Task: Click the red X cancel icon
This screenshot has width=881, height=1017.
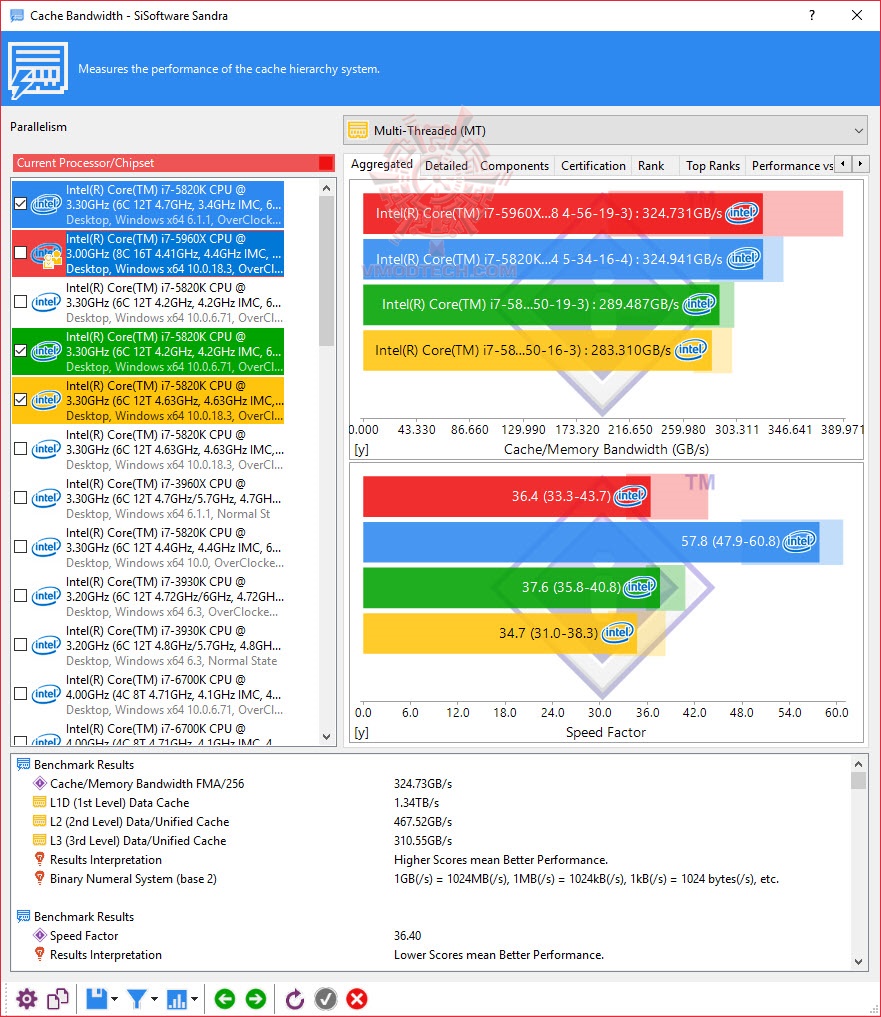Action: click(357, 999)
